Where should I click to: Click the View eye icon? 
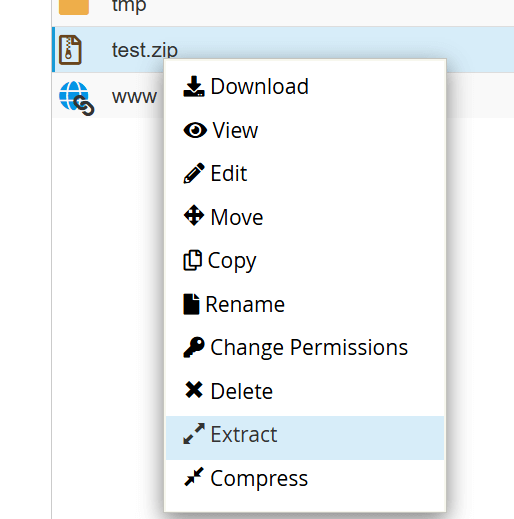coord(195,130)
